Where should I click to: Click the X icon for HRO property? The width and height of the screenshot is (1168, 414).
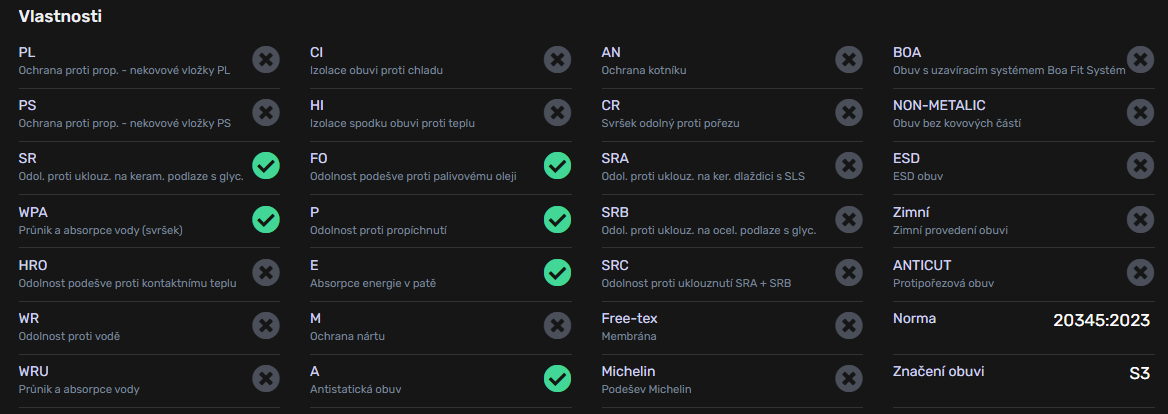tap(266, 273)
